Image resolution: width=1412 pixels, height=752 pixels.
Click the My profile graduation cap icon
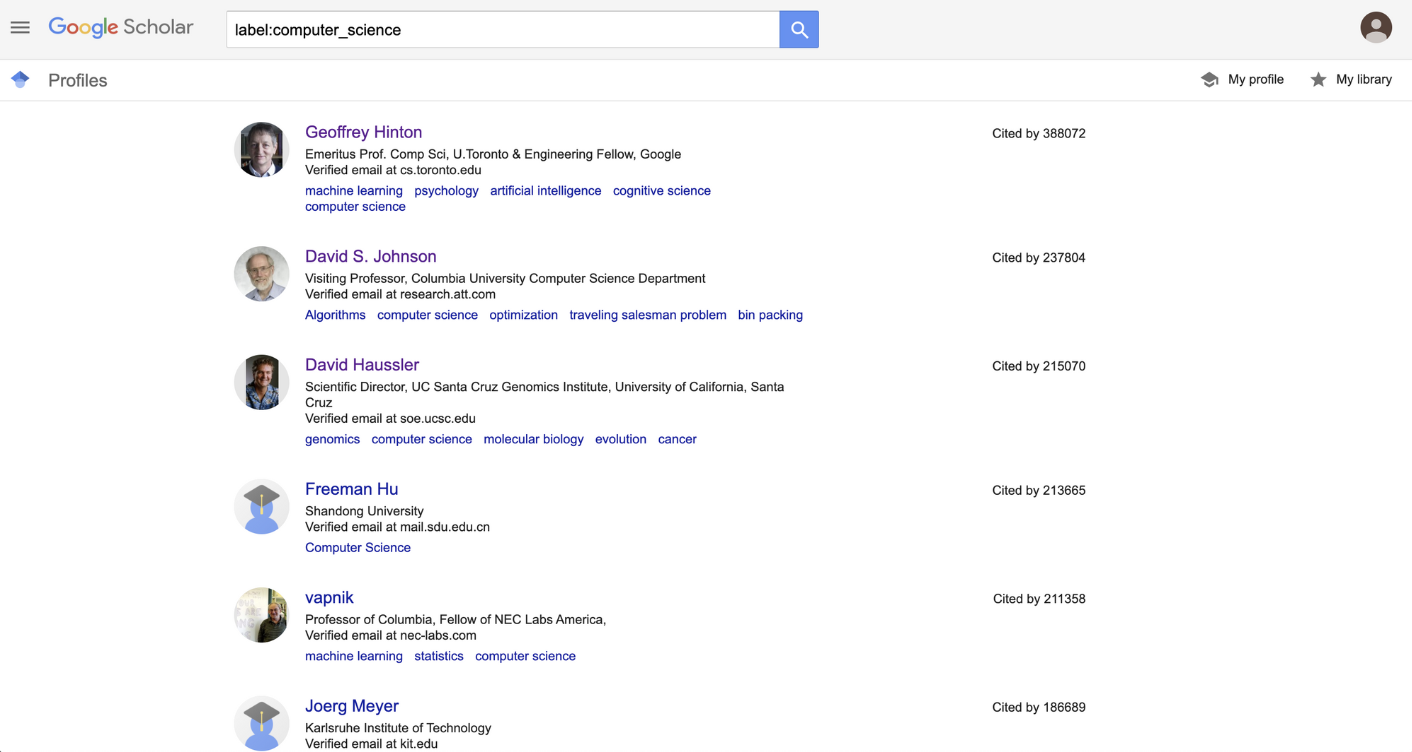[1209, 80]
